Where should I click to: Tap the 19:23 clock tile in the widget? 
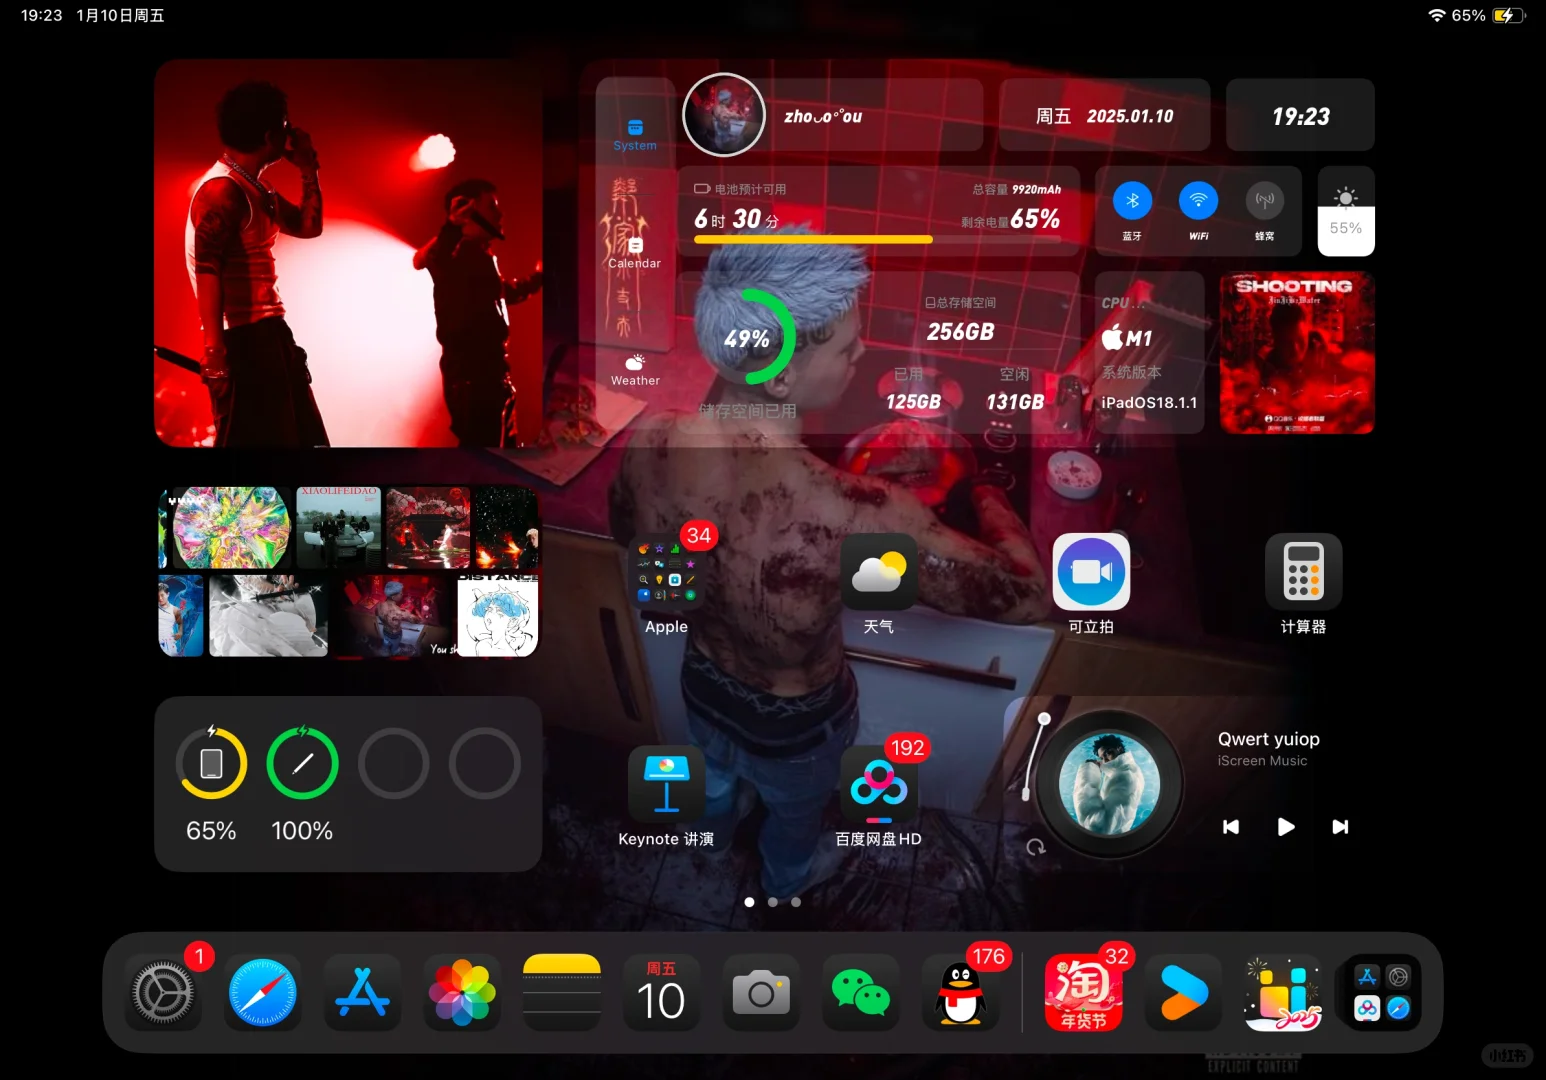1300,115
